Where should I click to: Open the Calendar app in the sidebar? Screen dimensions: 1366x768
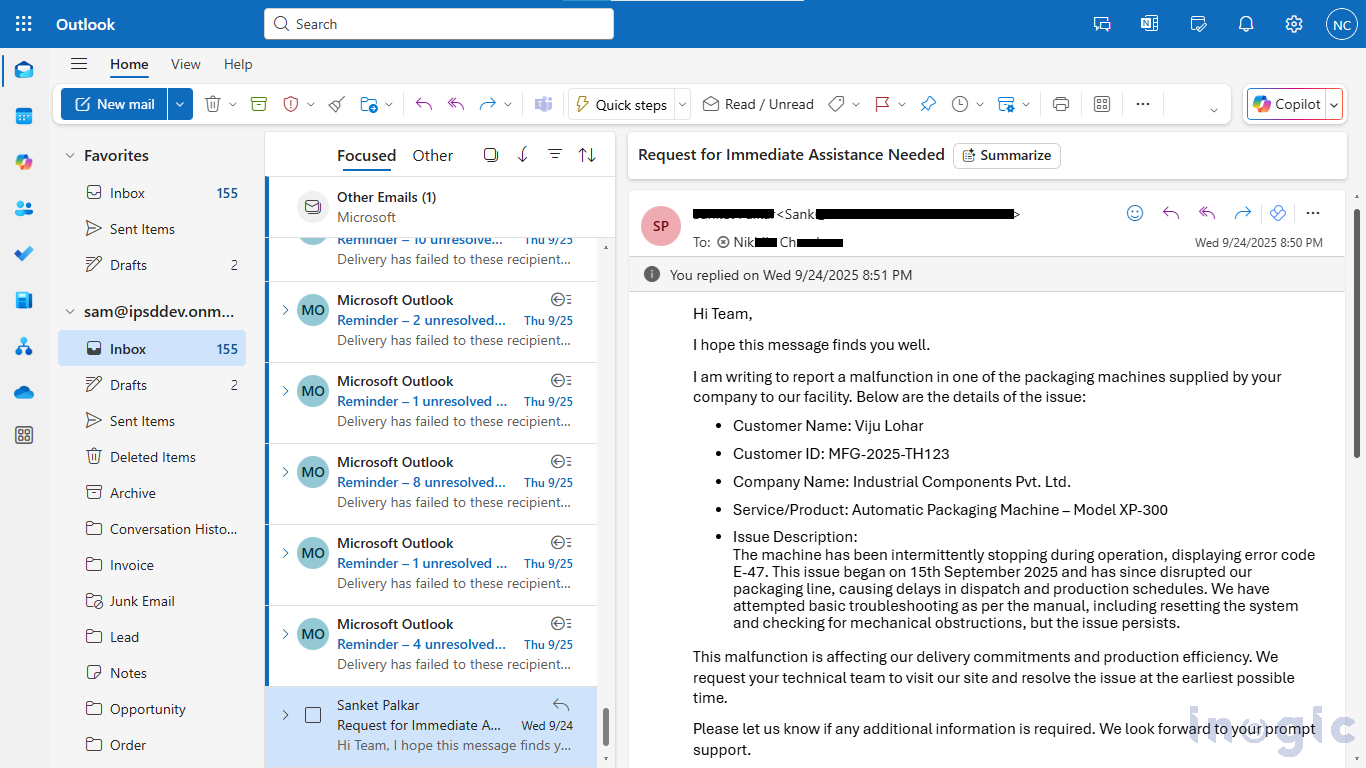[x=24, y=116]
